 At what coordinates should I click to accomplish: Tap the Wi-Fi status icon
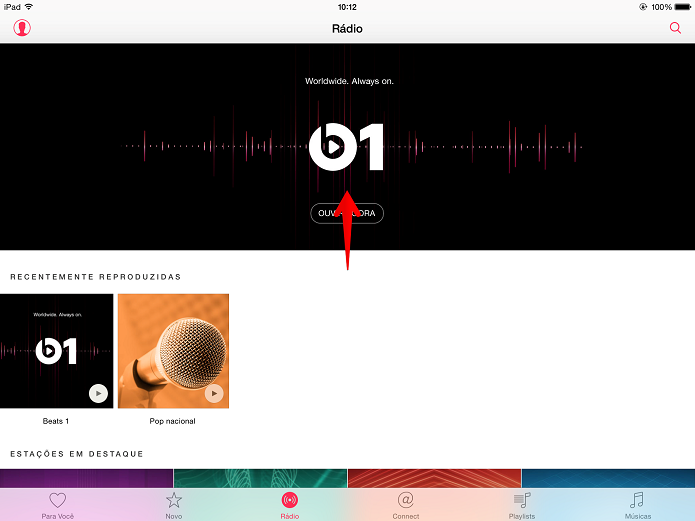pyautogui.click(x=29, y=7)
